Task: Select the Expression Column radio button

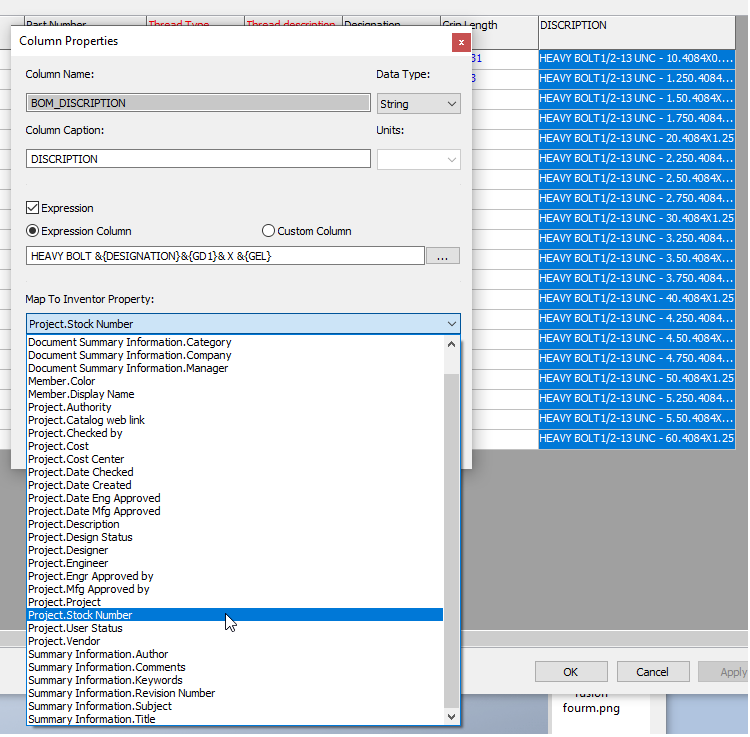Action: tap(32, 231)
